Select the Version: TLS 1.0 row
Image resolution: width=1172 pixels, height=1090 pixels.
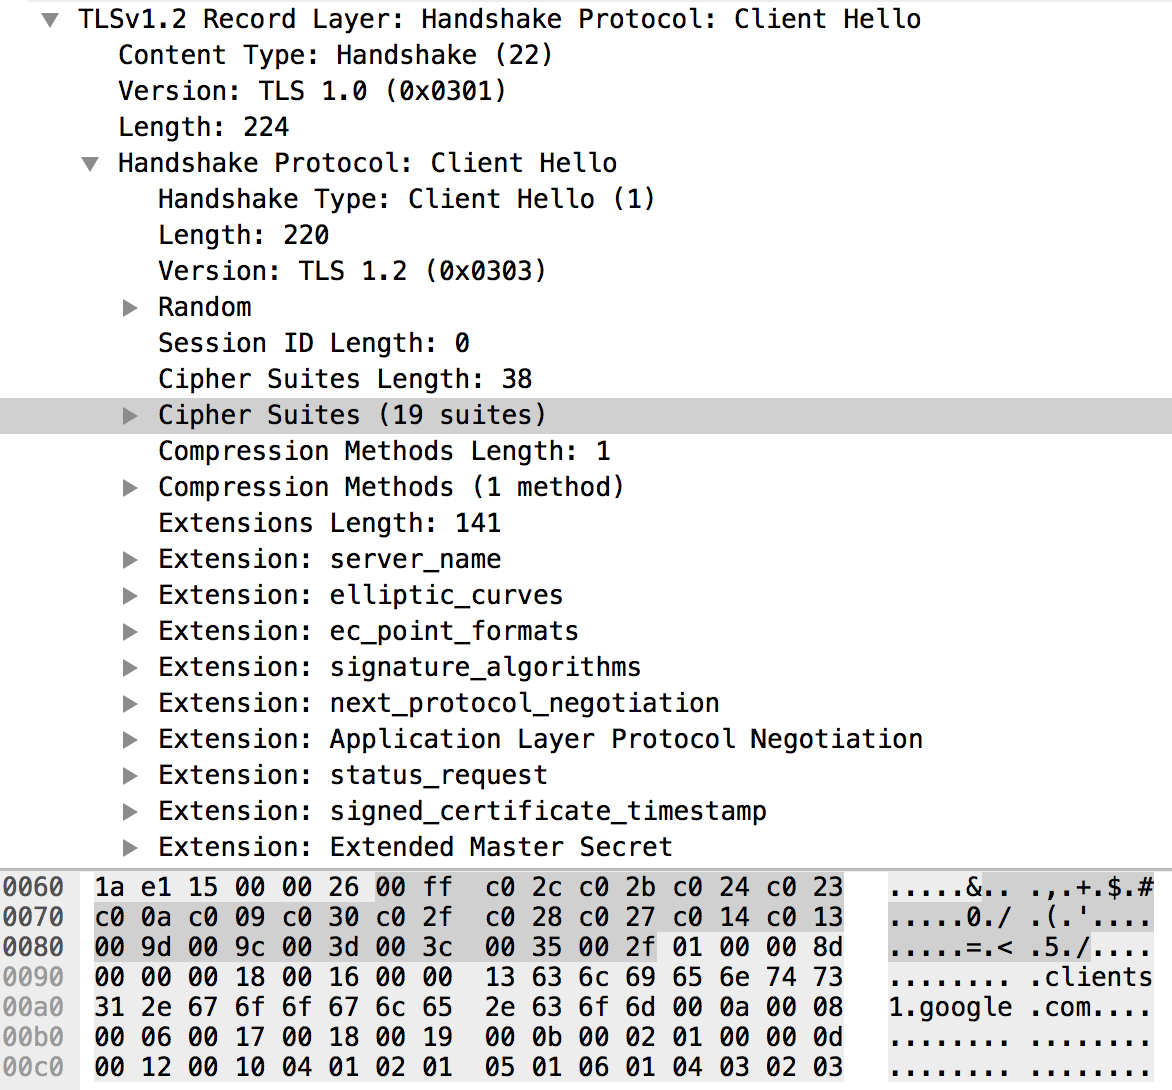click(x=586, y=91)
